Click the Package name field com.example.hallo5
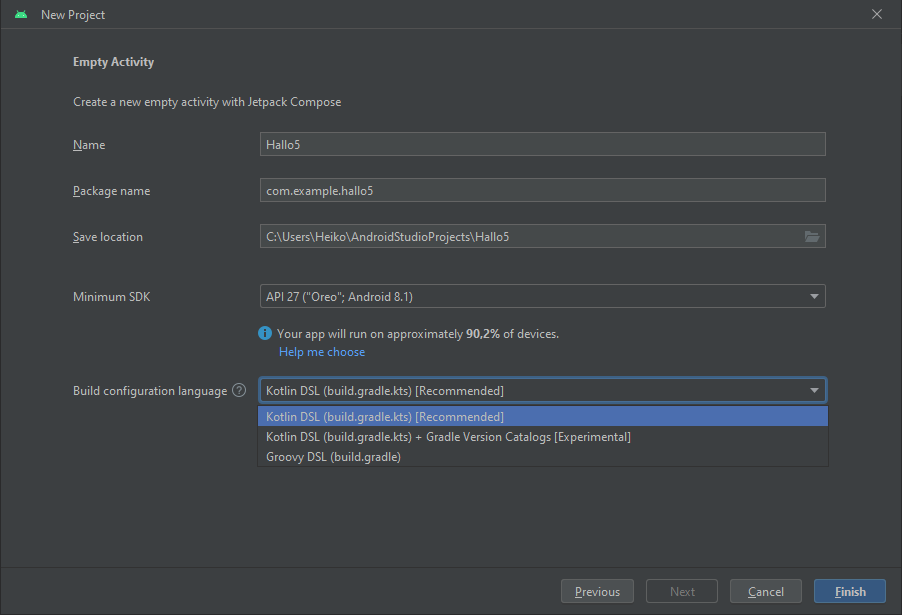902x615 pixels. (542, 190)
